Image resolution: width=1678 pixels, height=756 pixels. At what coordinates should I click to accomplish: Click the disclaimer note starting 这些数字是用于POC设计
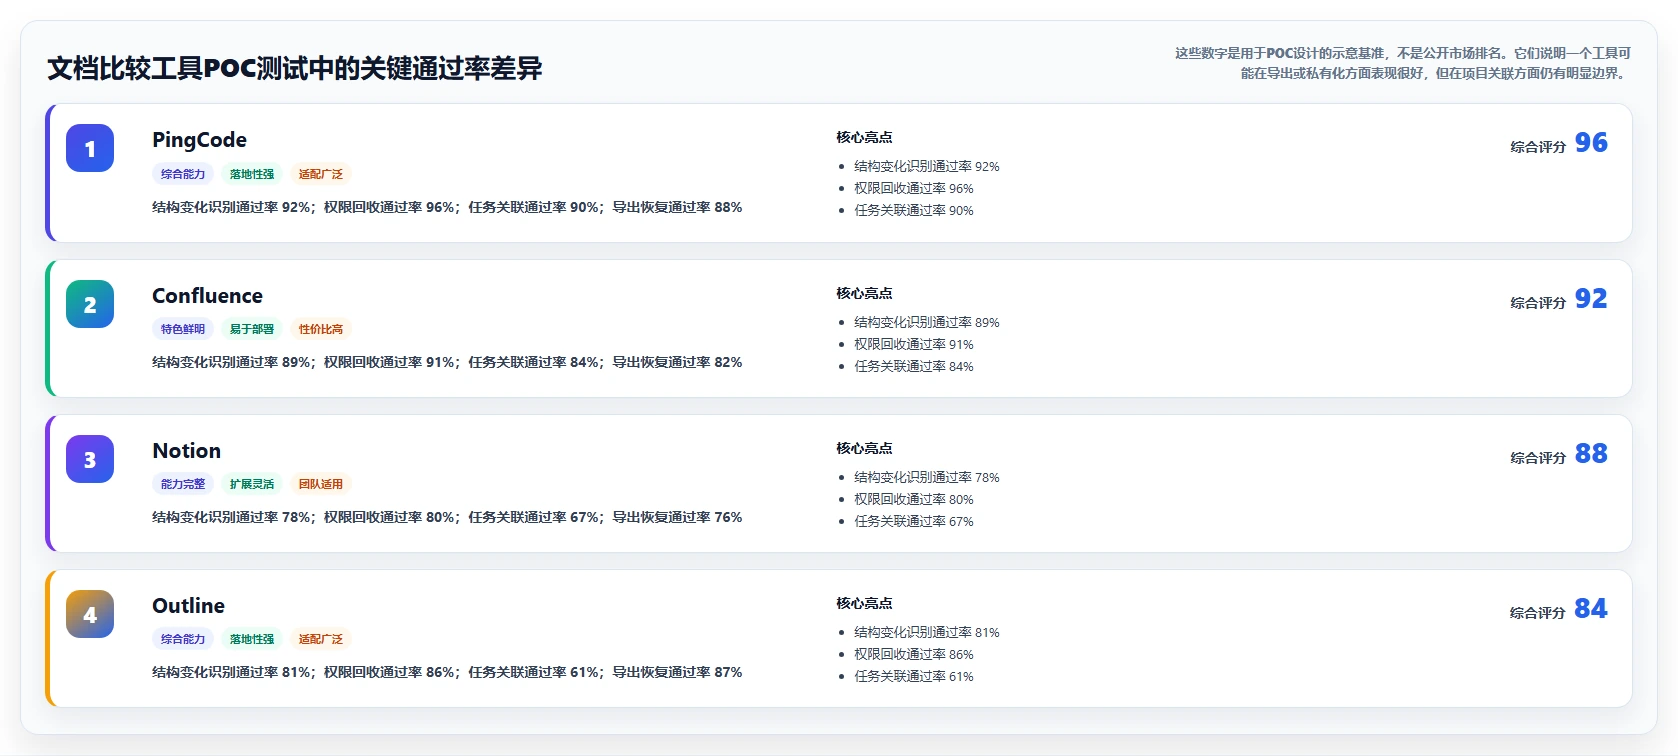click(1403, 63)
